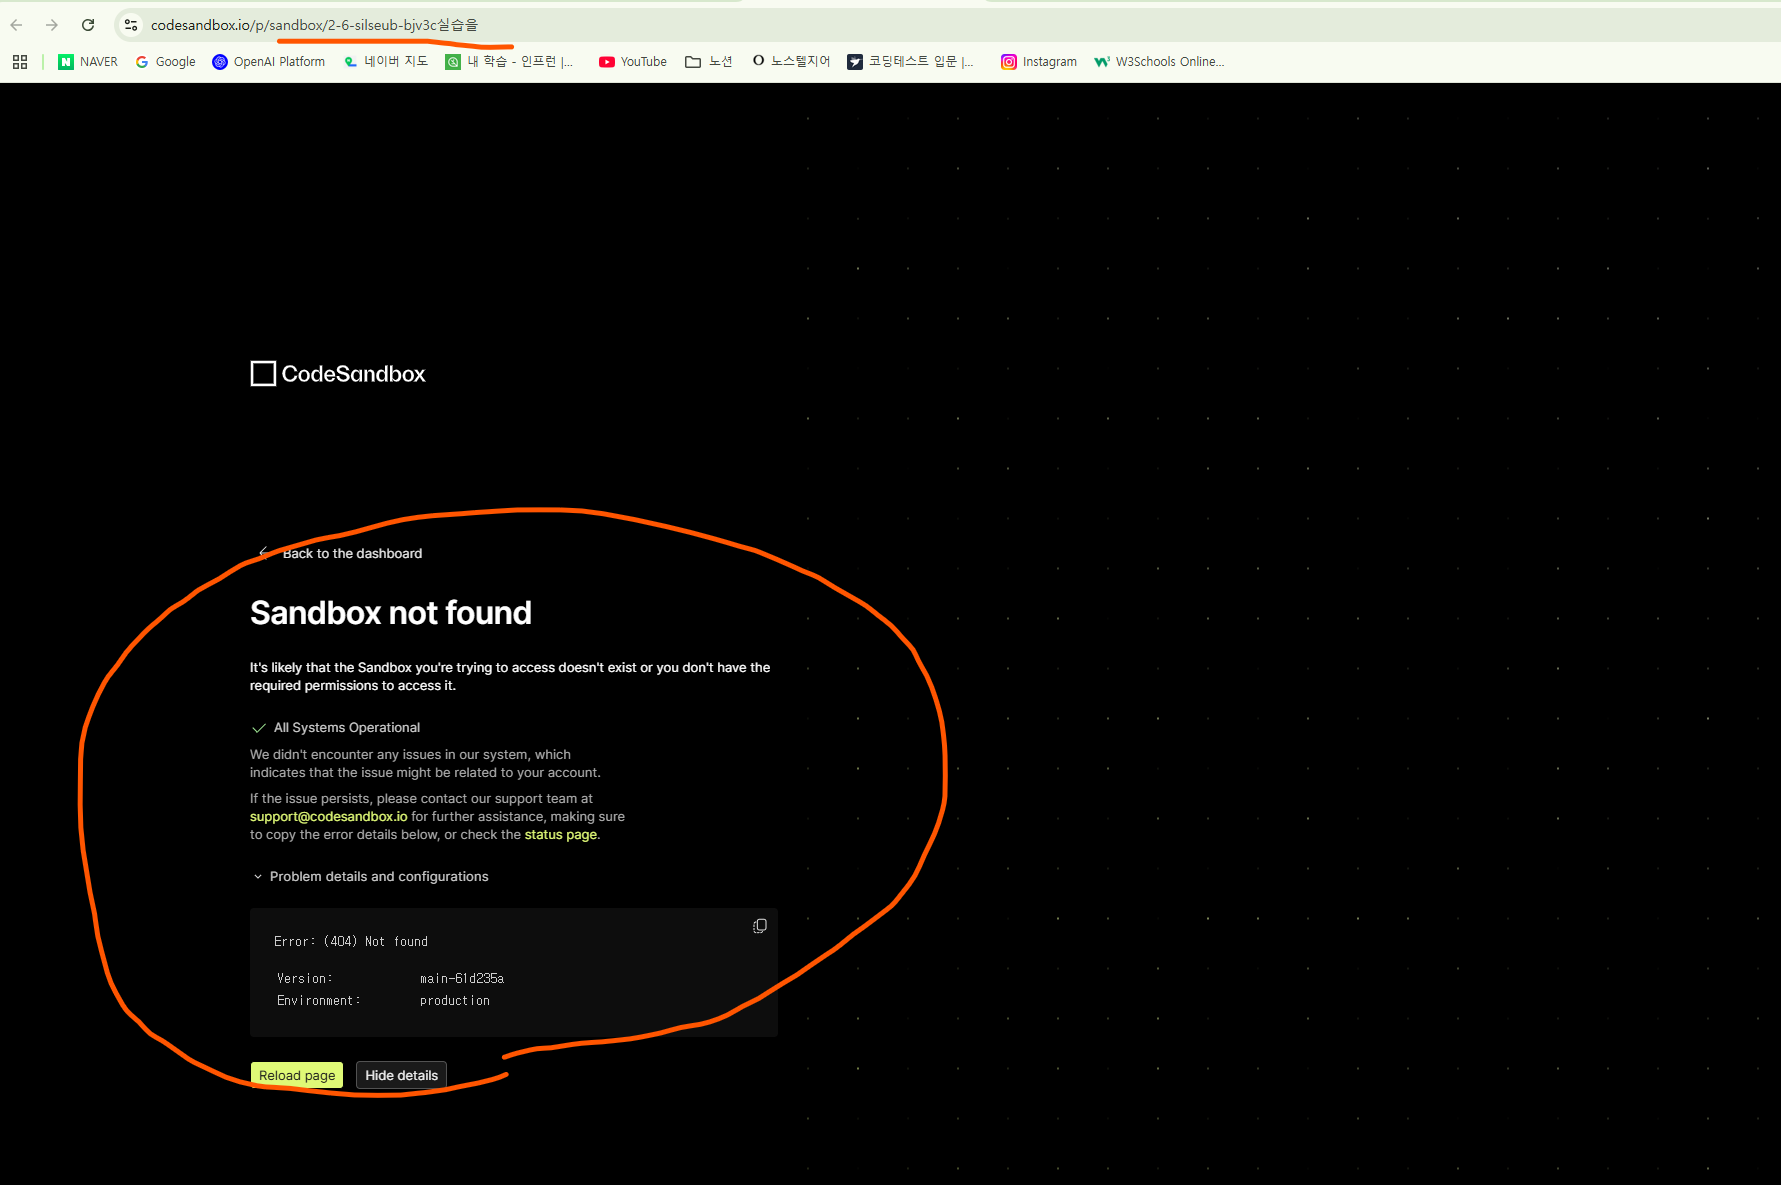
Task: Copy error details with the copy icon
Action: coord(760,926)
